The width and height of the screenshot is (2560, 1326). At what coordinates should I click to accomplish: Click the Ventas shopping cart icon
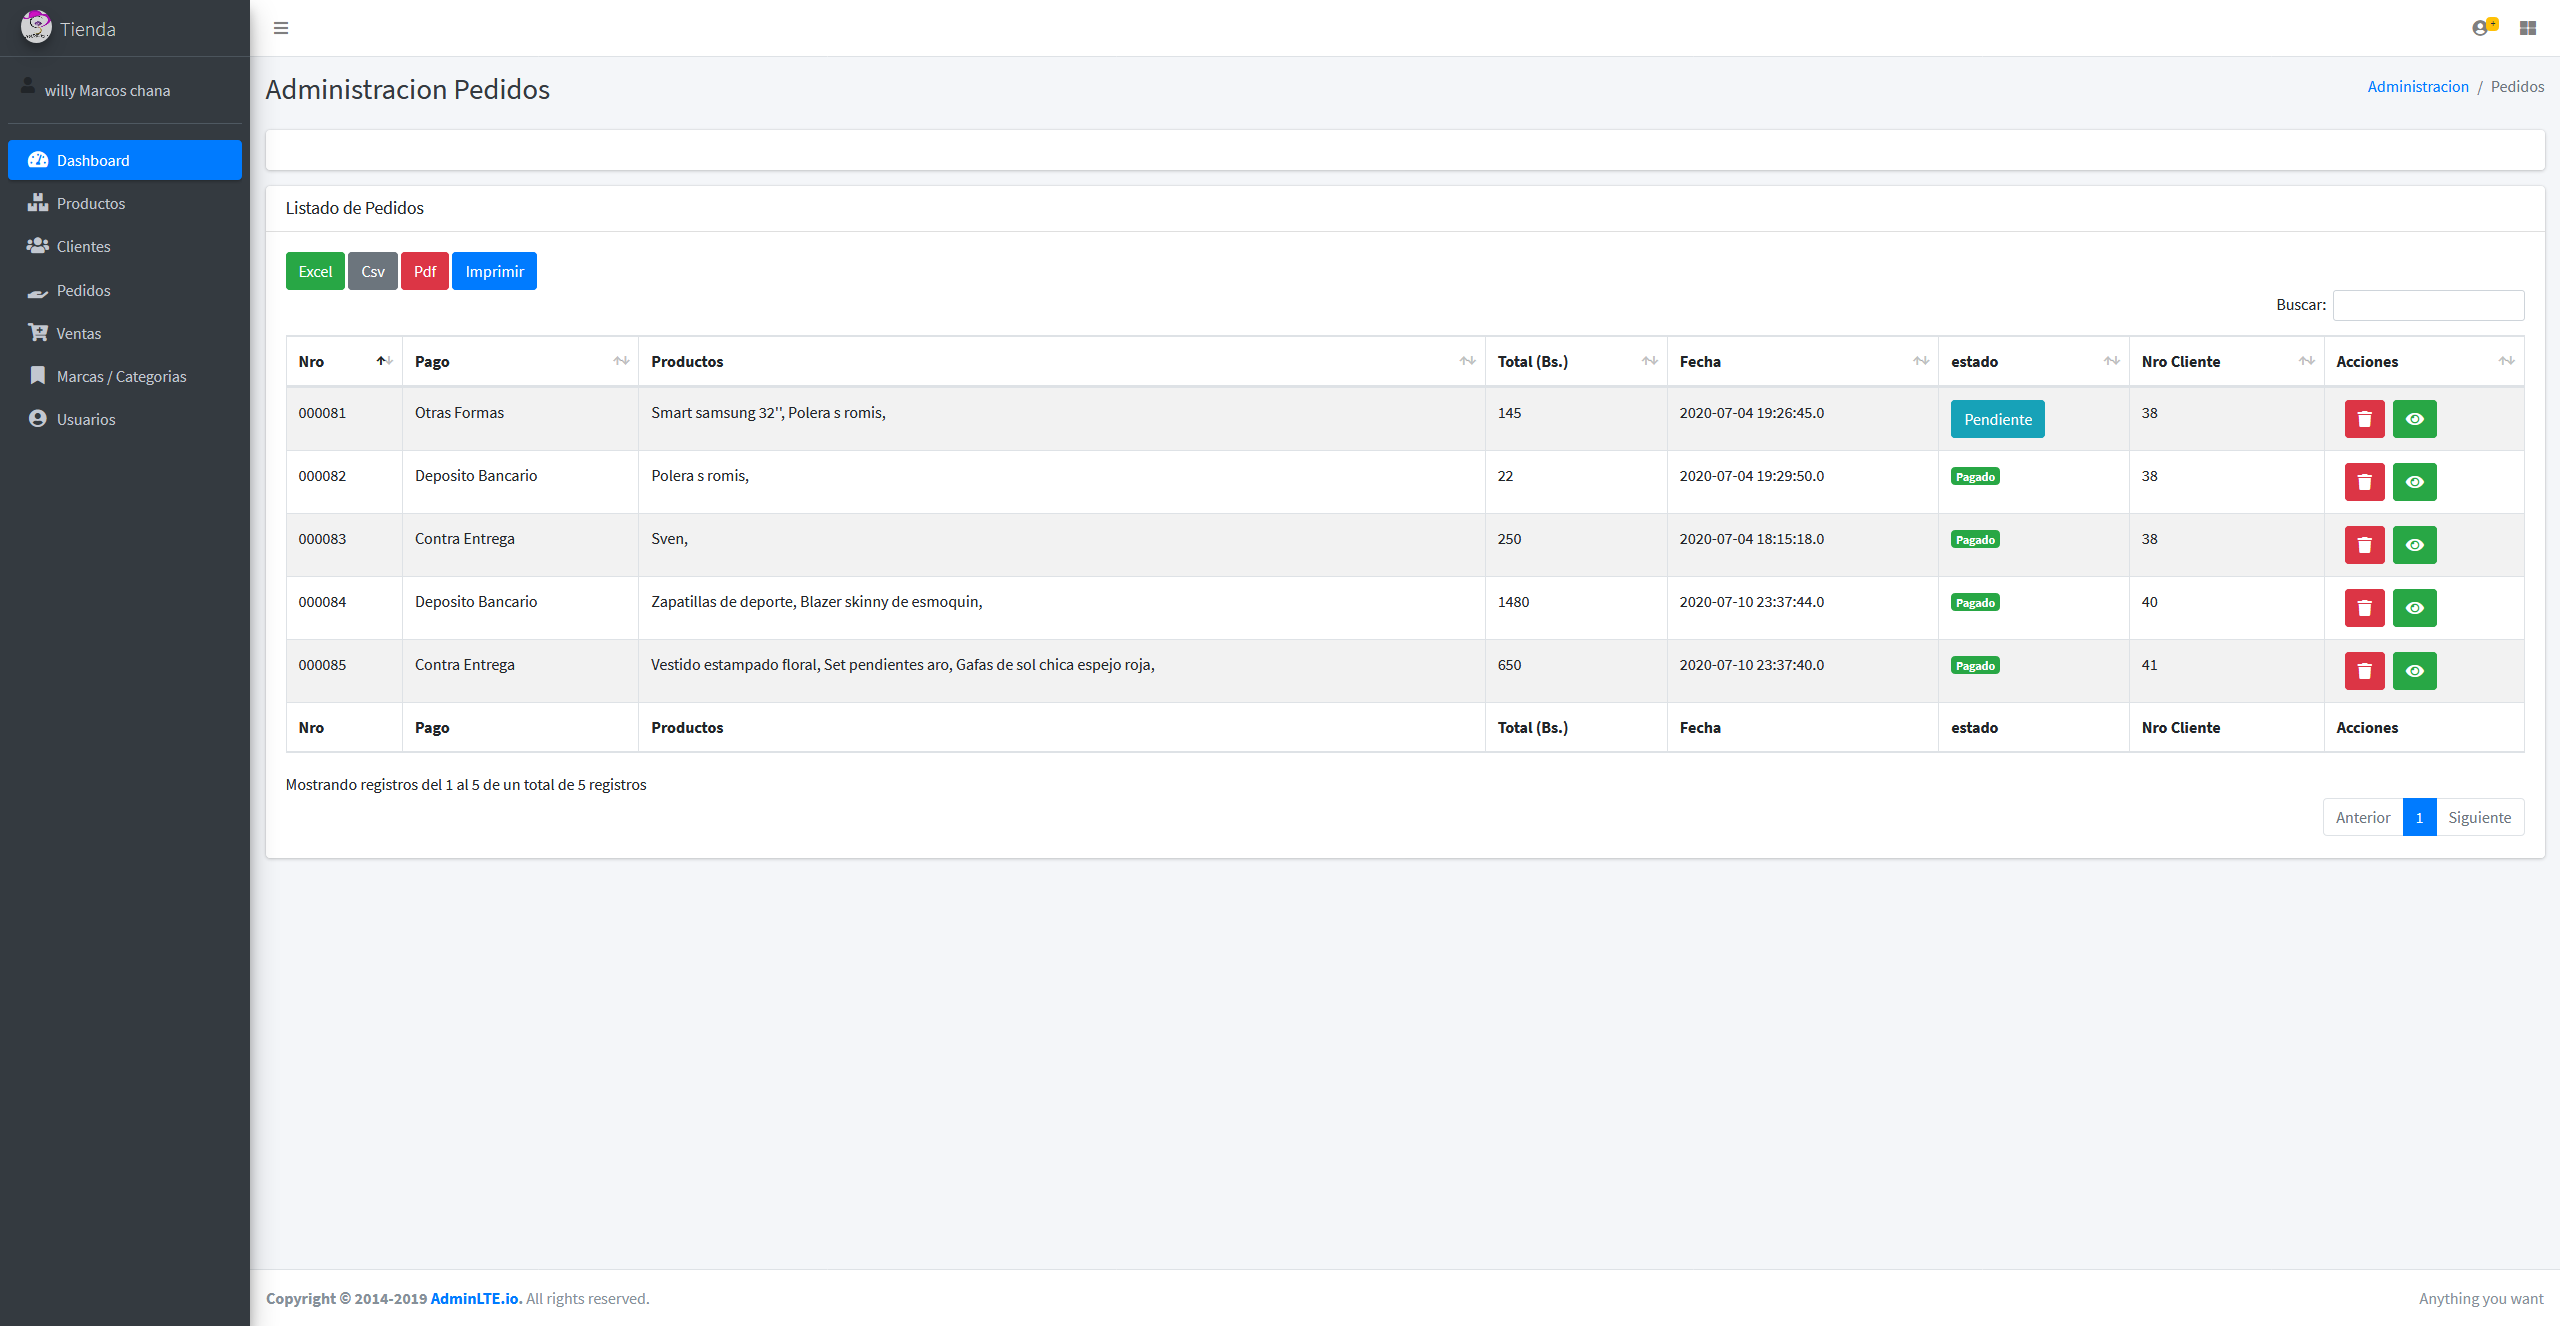[37, 332]
